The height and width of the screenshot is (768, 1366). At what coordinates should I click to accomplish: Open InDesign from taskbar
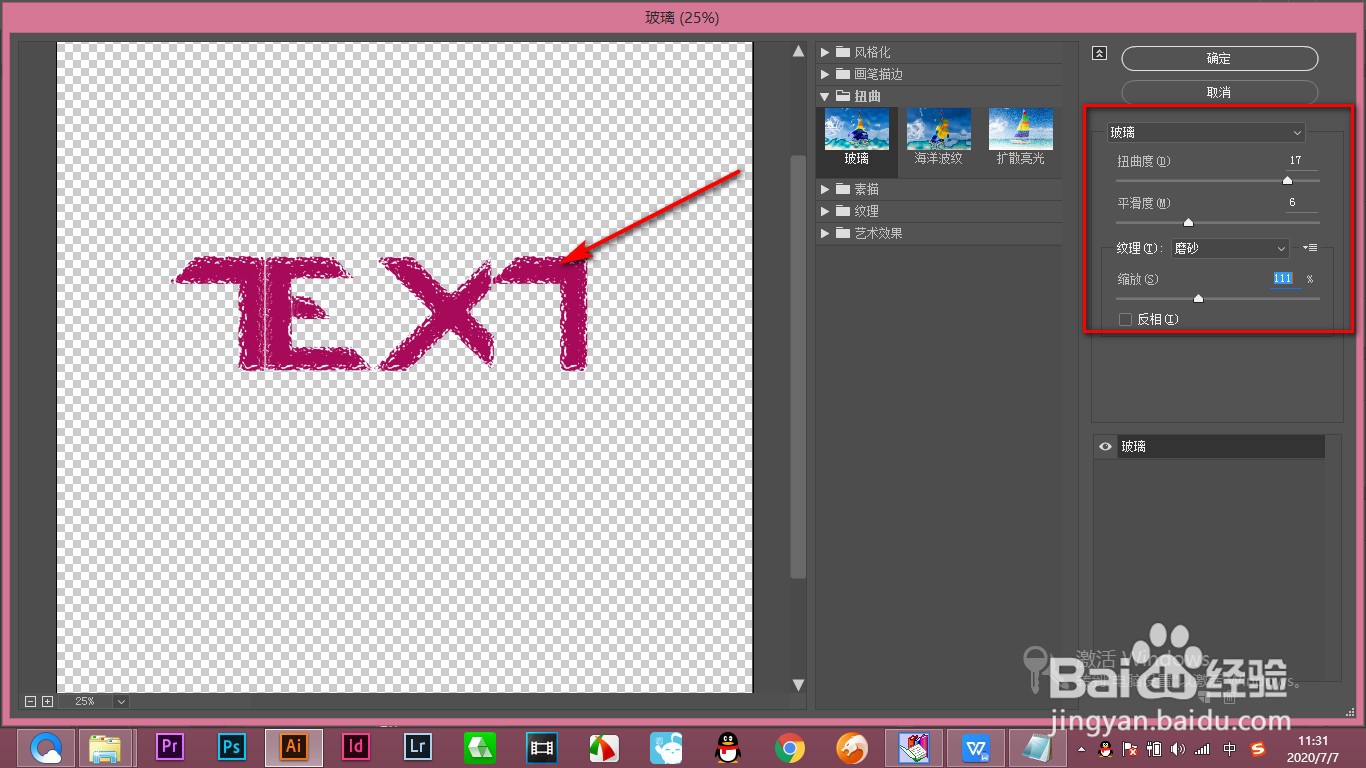[x=356, y=746]
